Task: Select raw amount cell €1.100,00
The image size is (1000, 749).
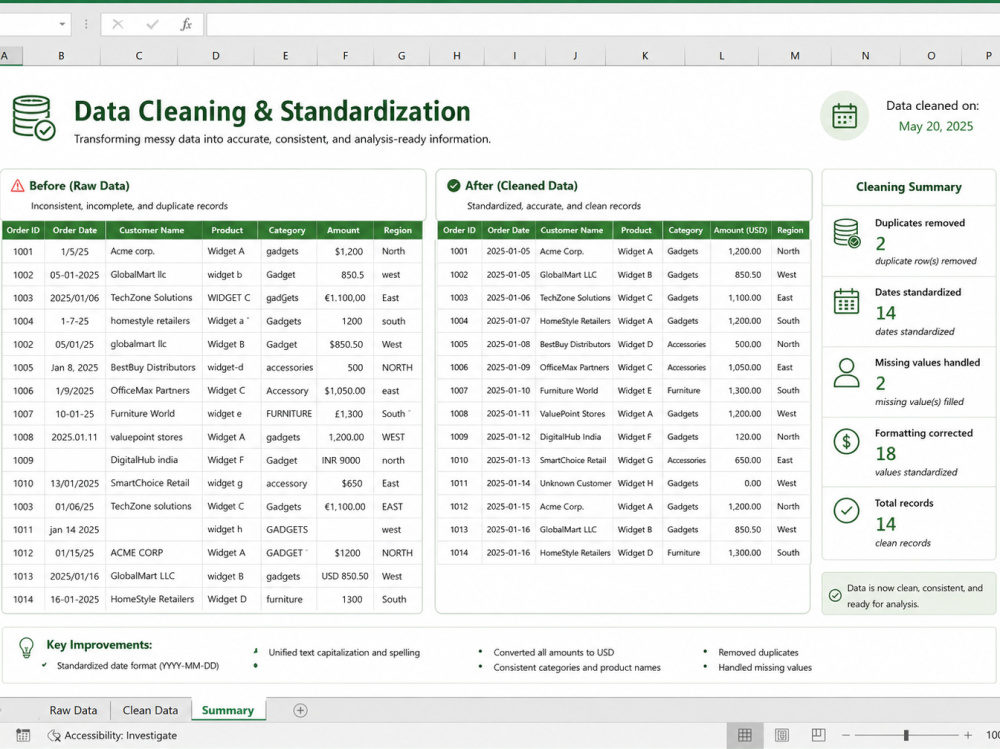Action: 344,298
